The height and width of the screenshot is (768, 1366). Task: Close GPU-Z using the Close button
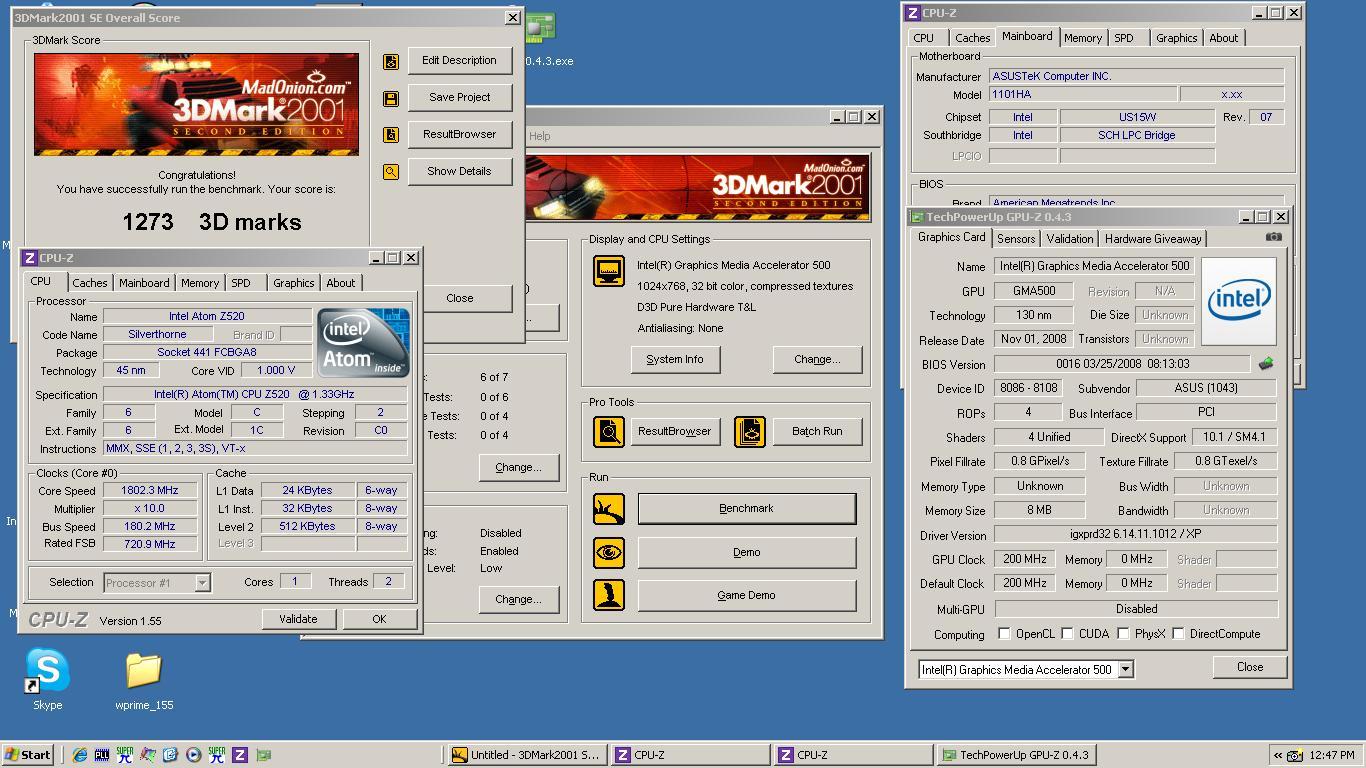[x=1249, y=667]
